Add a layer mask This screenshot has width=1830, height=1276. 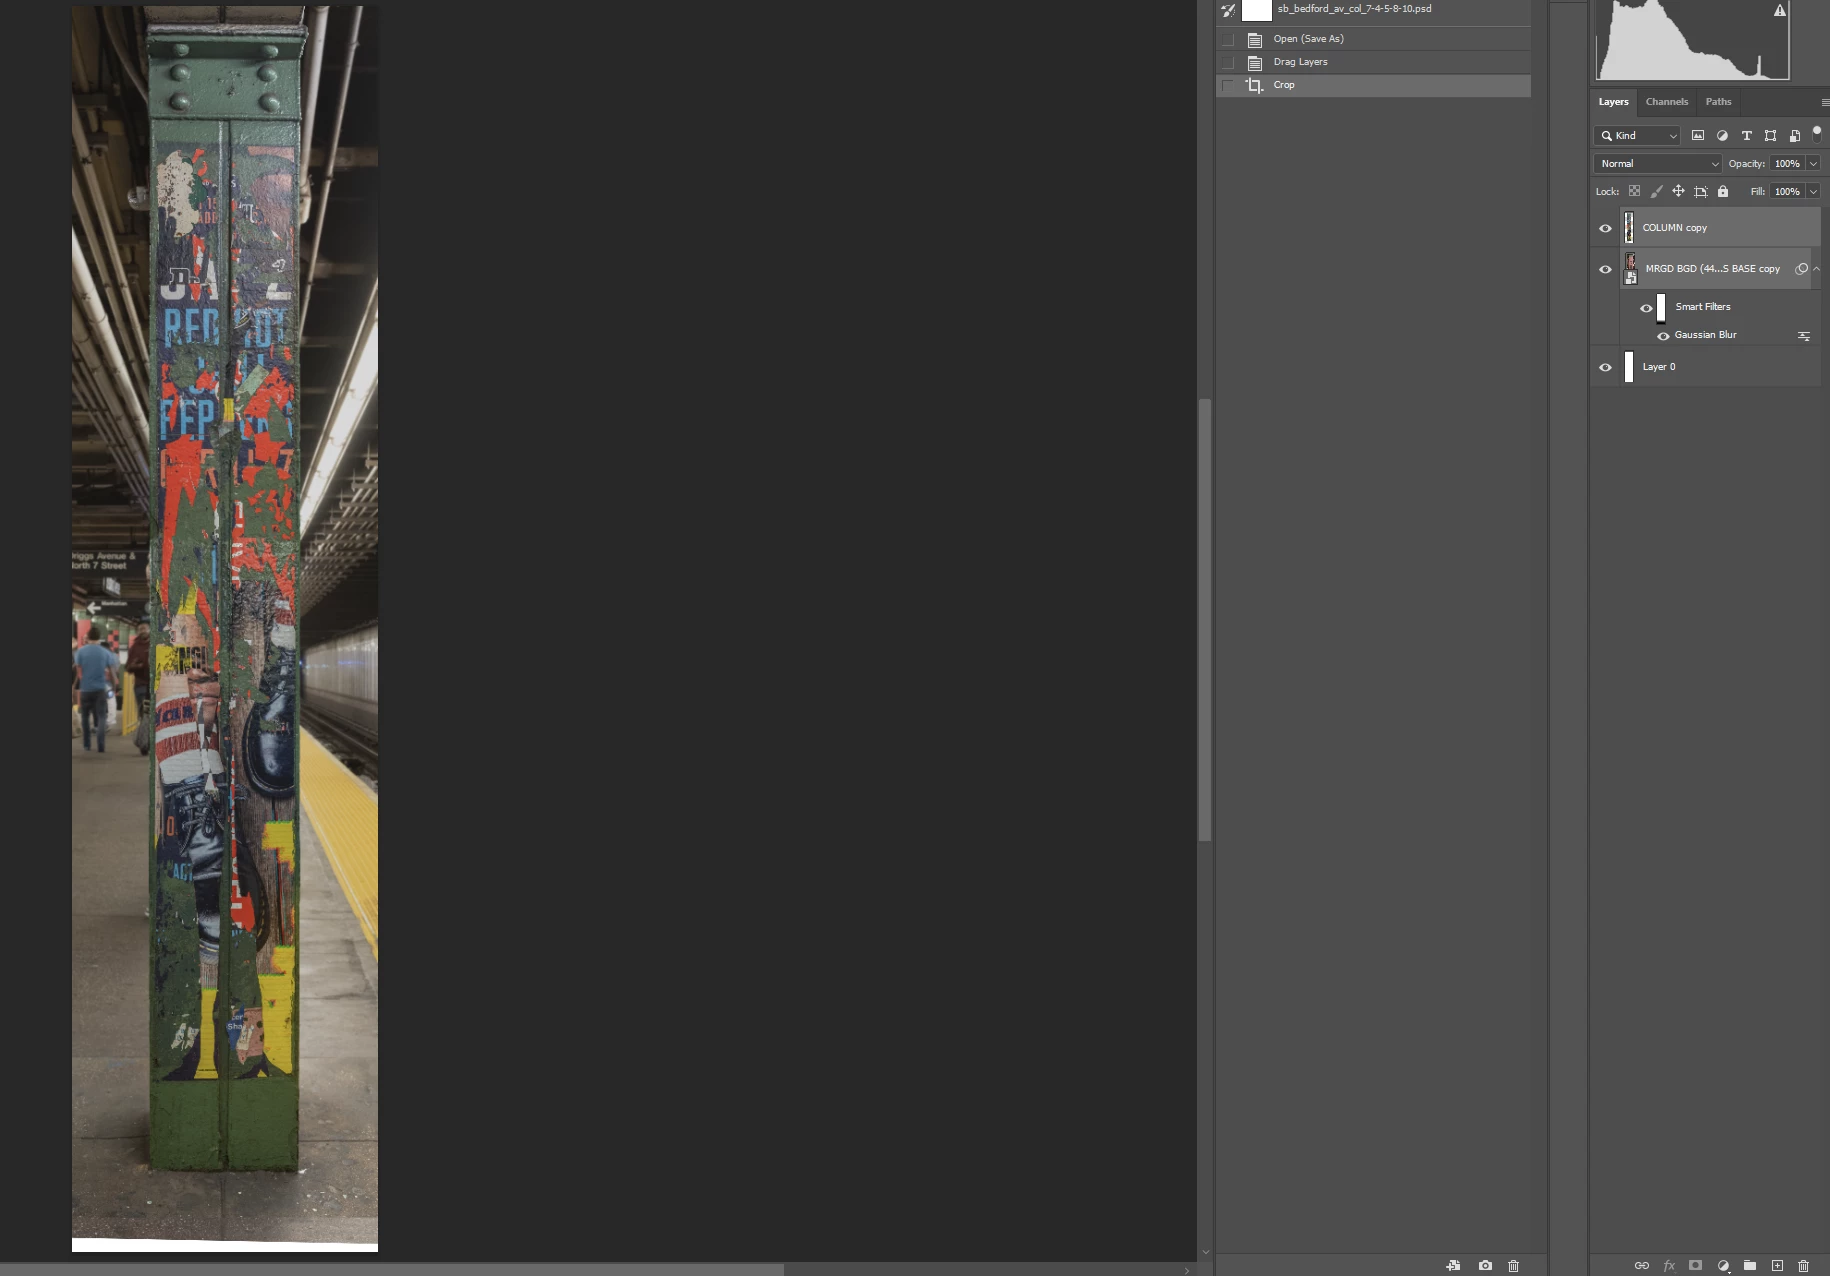(1695, 1265)
